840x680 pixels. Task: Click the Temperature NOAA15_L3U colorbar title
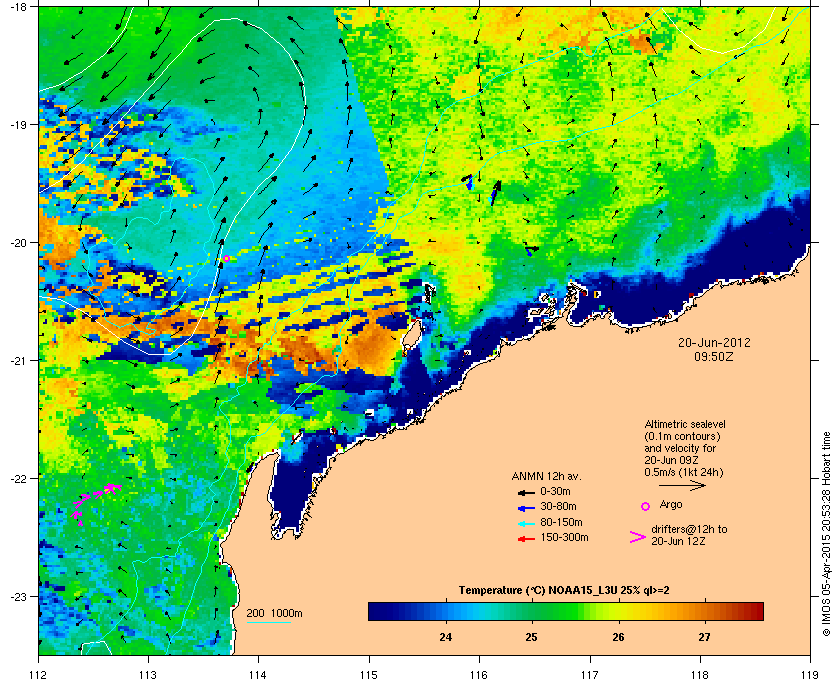point(564,591)
